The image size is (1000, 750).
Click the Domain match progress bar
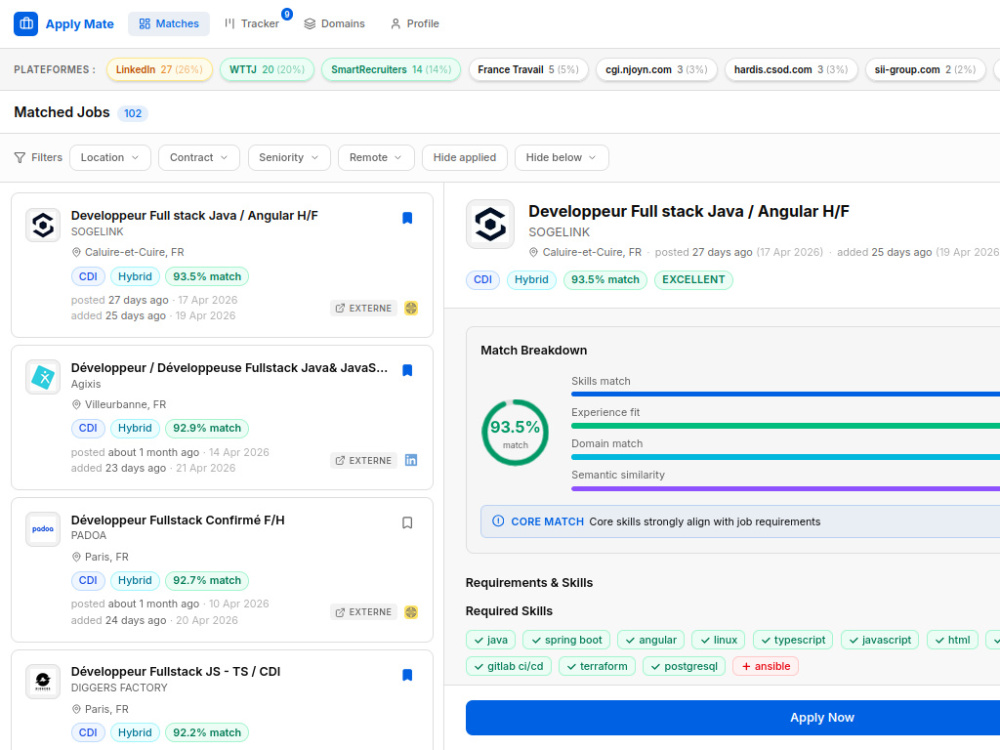tap(785, 457)
